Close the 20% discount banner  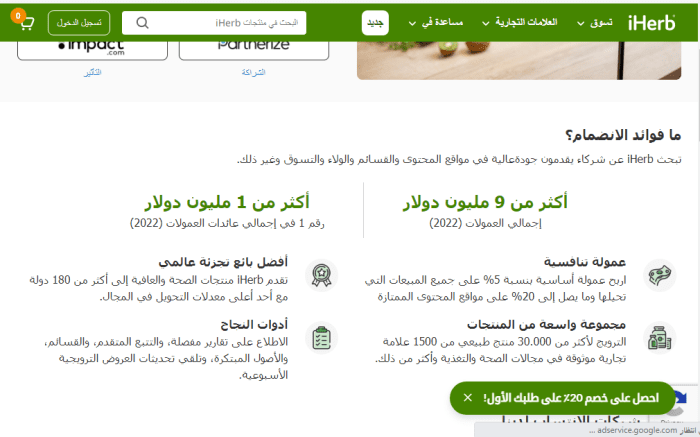(x=467, y=398)
